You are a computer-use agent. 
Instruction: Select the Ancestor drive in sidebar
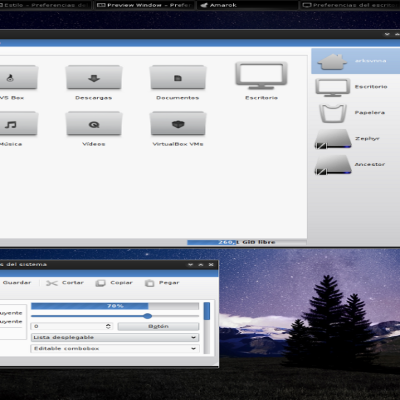click(355, 165)
